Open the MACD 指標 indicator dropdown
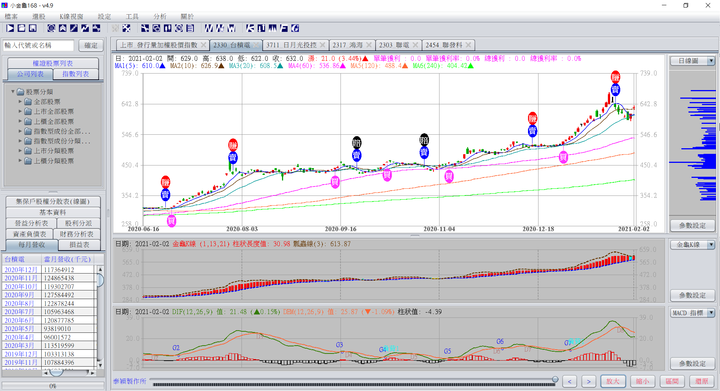 click(692, 313)
